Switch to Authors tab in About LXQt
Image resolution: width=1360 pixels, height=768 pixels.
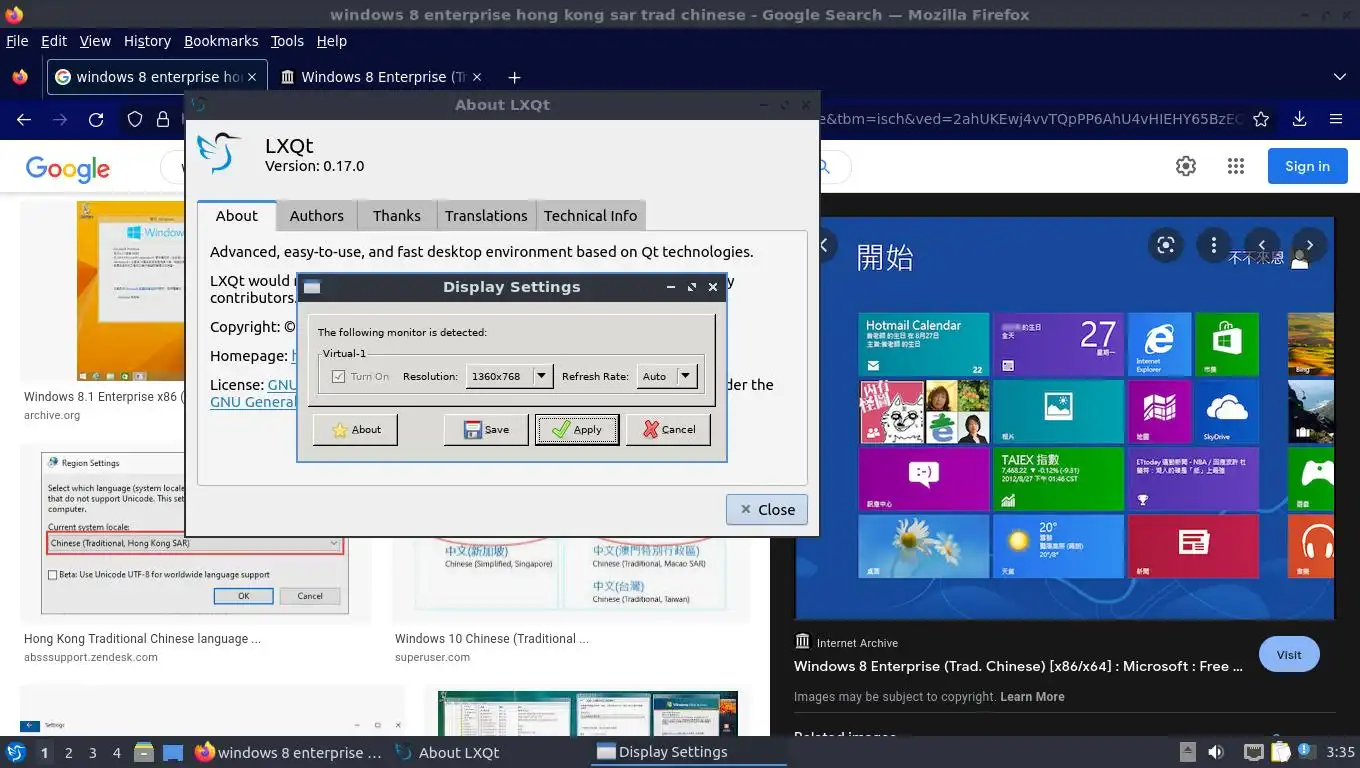tap(316, 215)
